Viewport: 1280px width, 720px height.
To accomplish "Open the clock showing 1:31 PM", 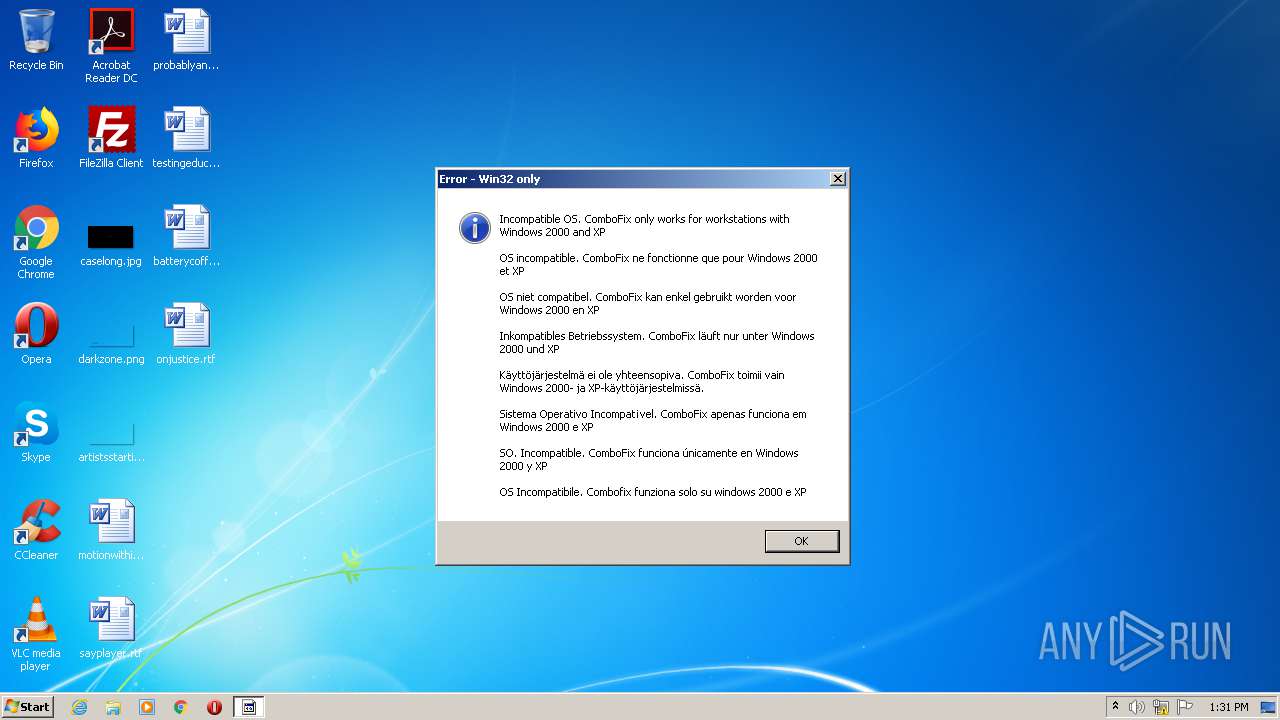I will coord(1229,707).
